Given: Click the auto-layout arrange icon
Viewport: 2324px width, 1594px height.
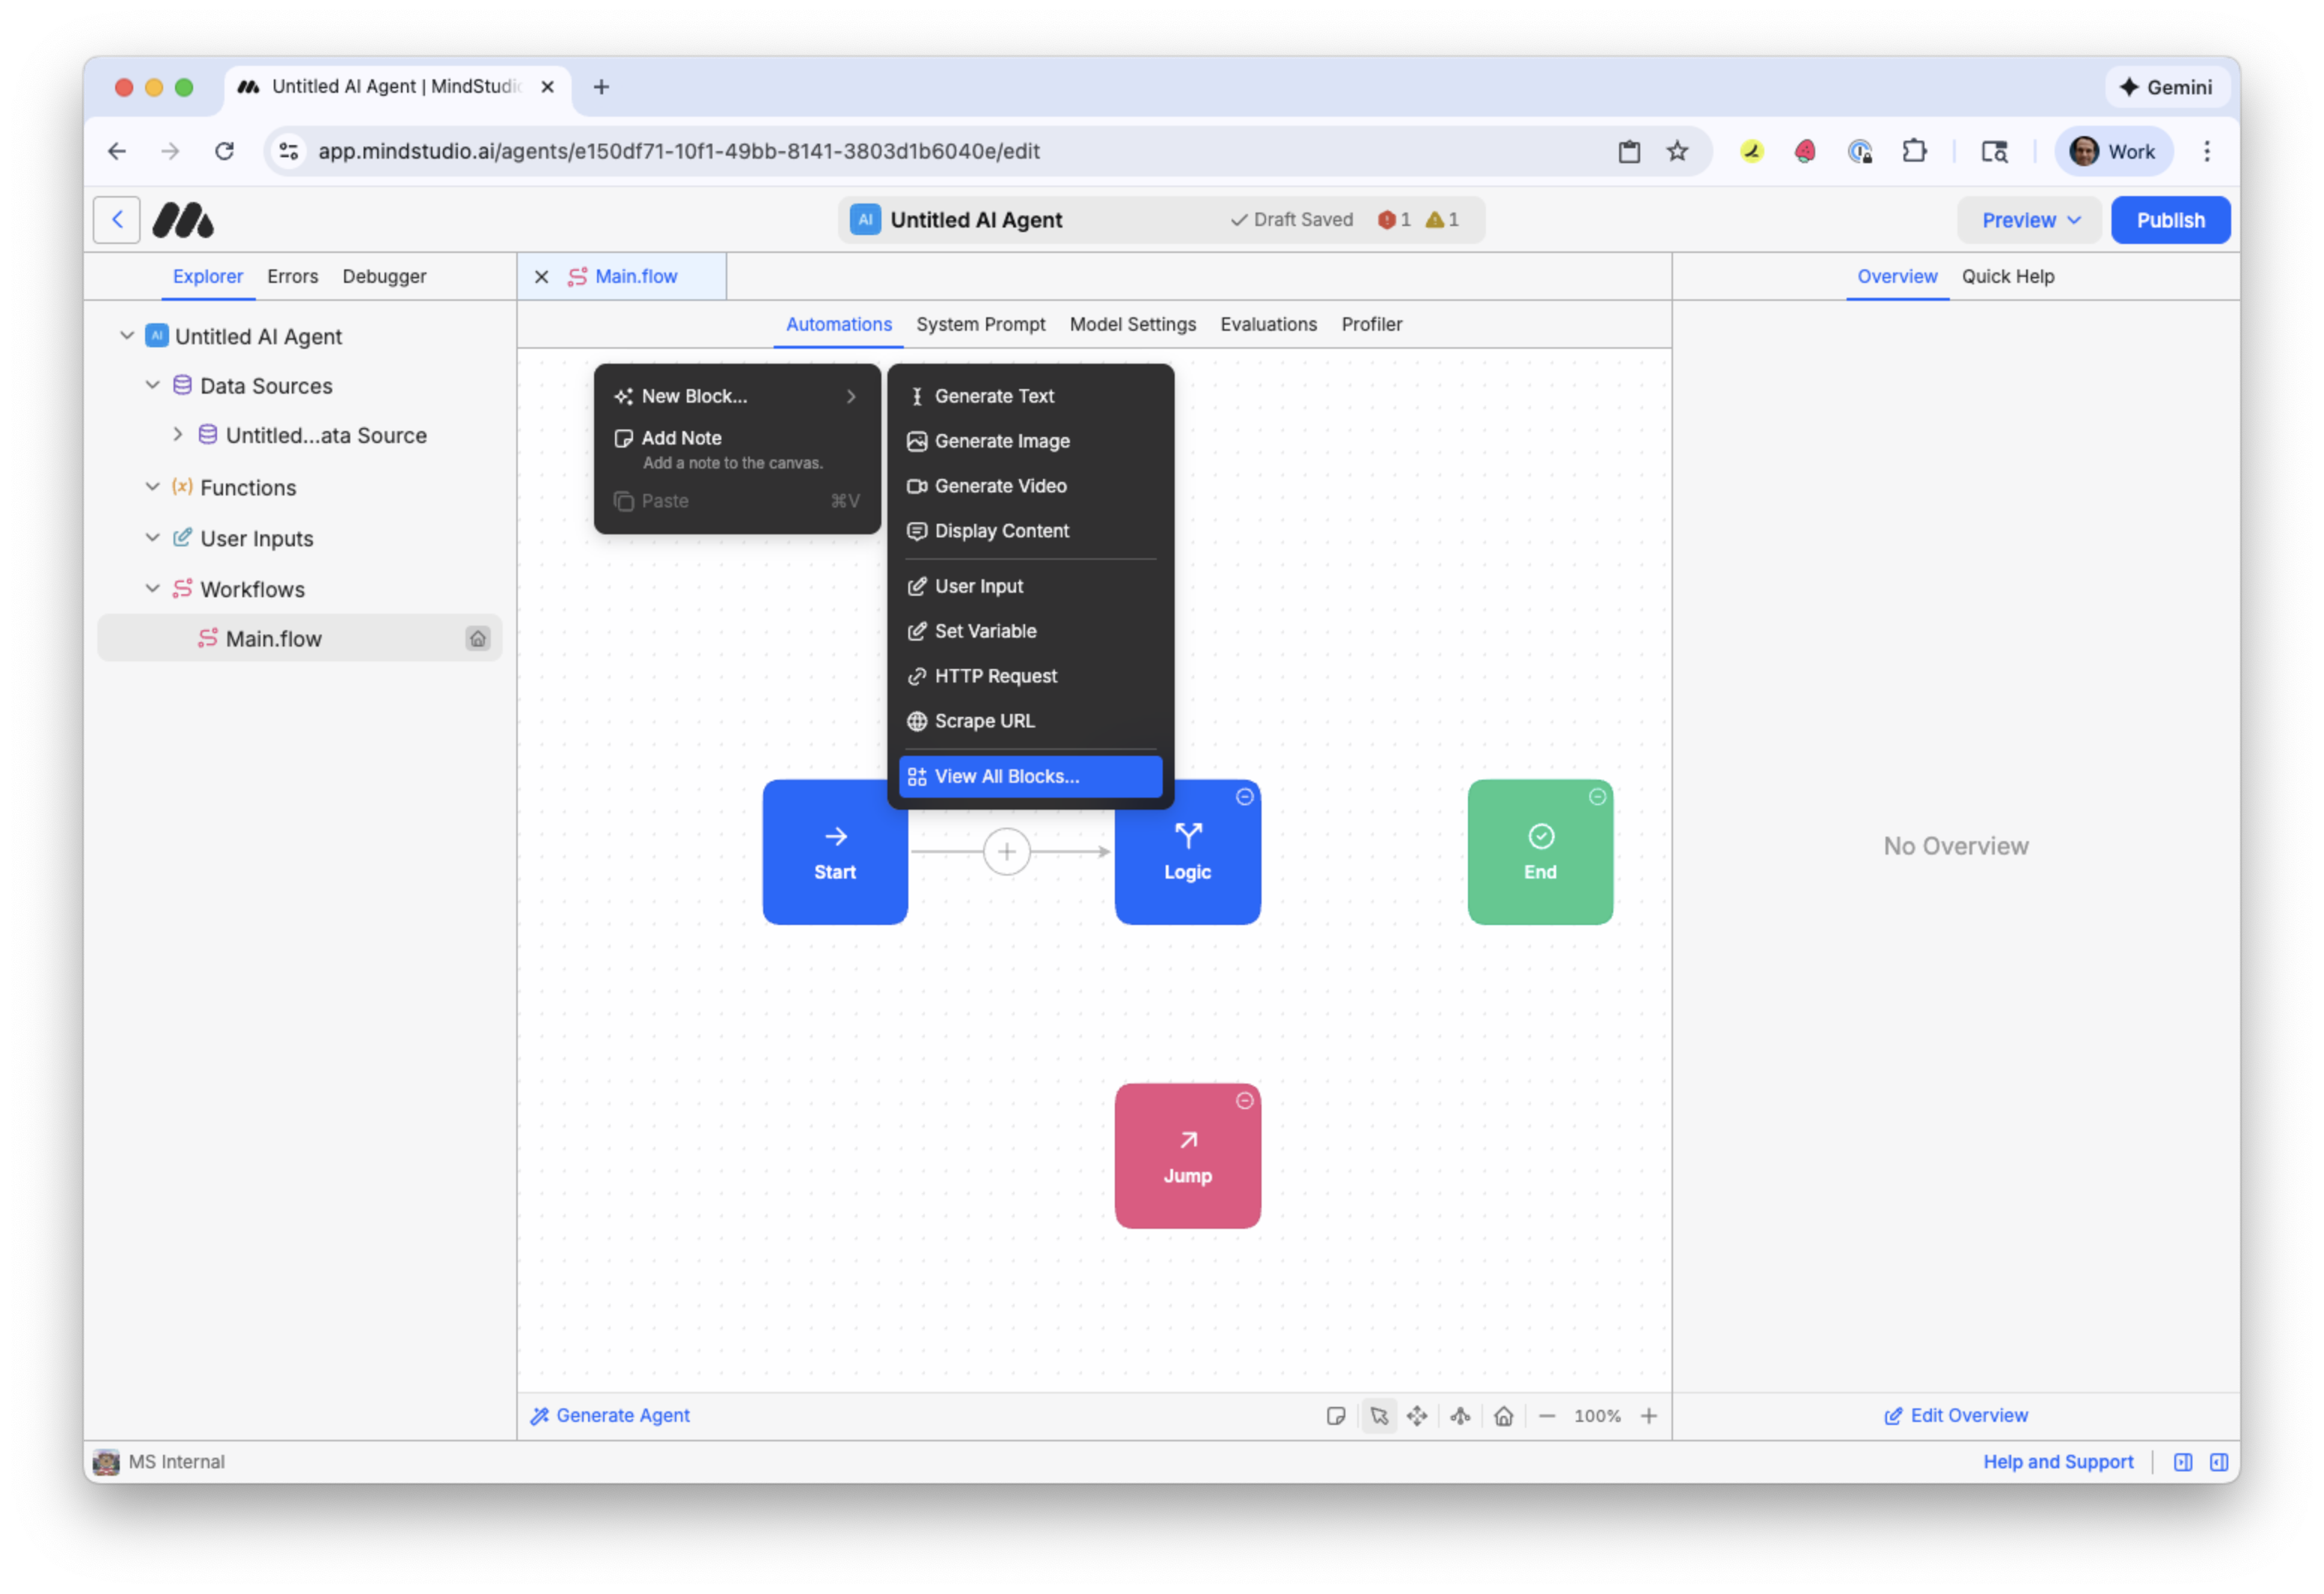Looking at the screenshot, I should [x=1460, y=1415].
